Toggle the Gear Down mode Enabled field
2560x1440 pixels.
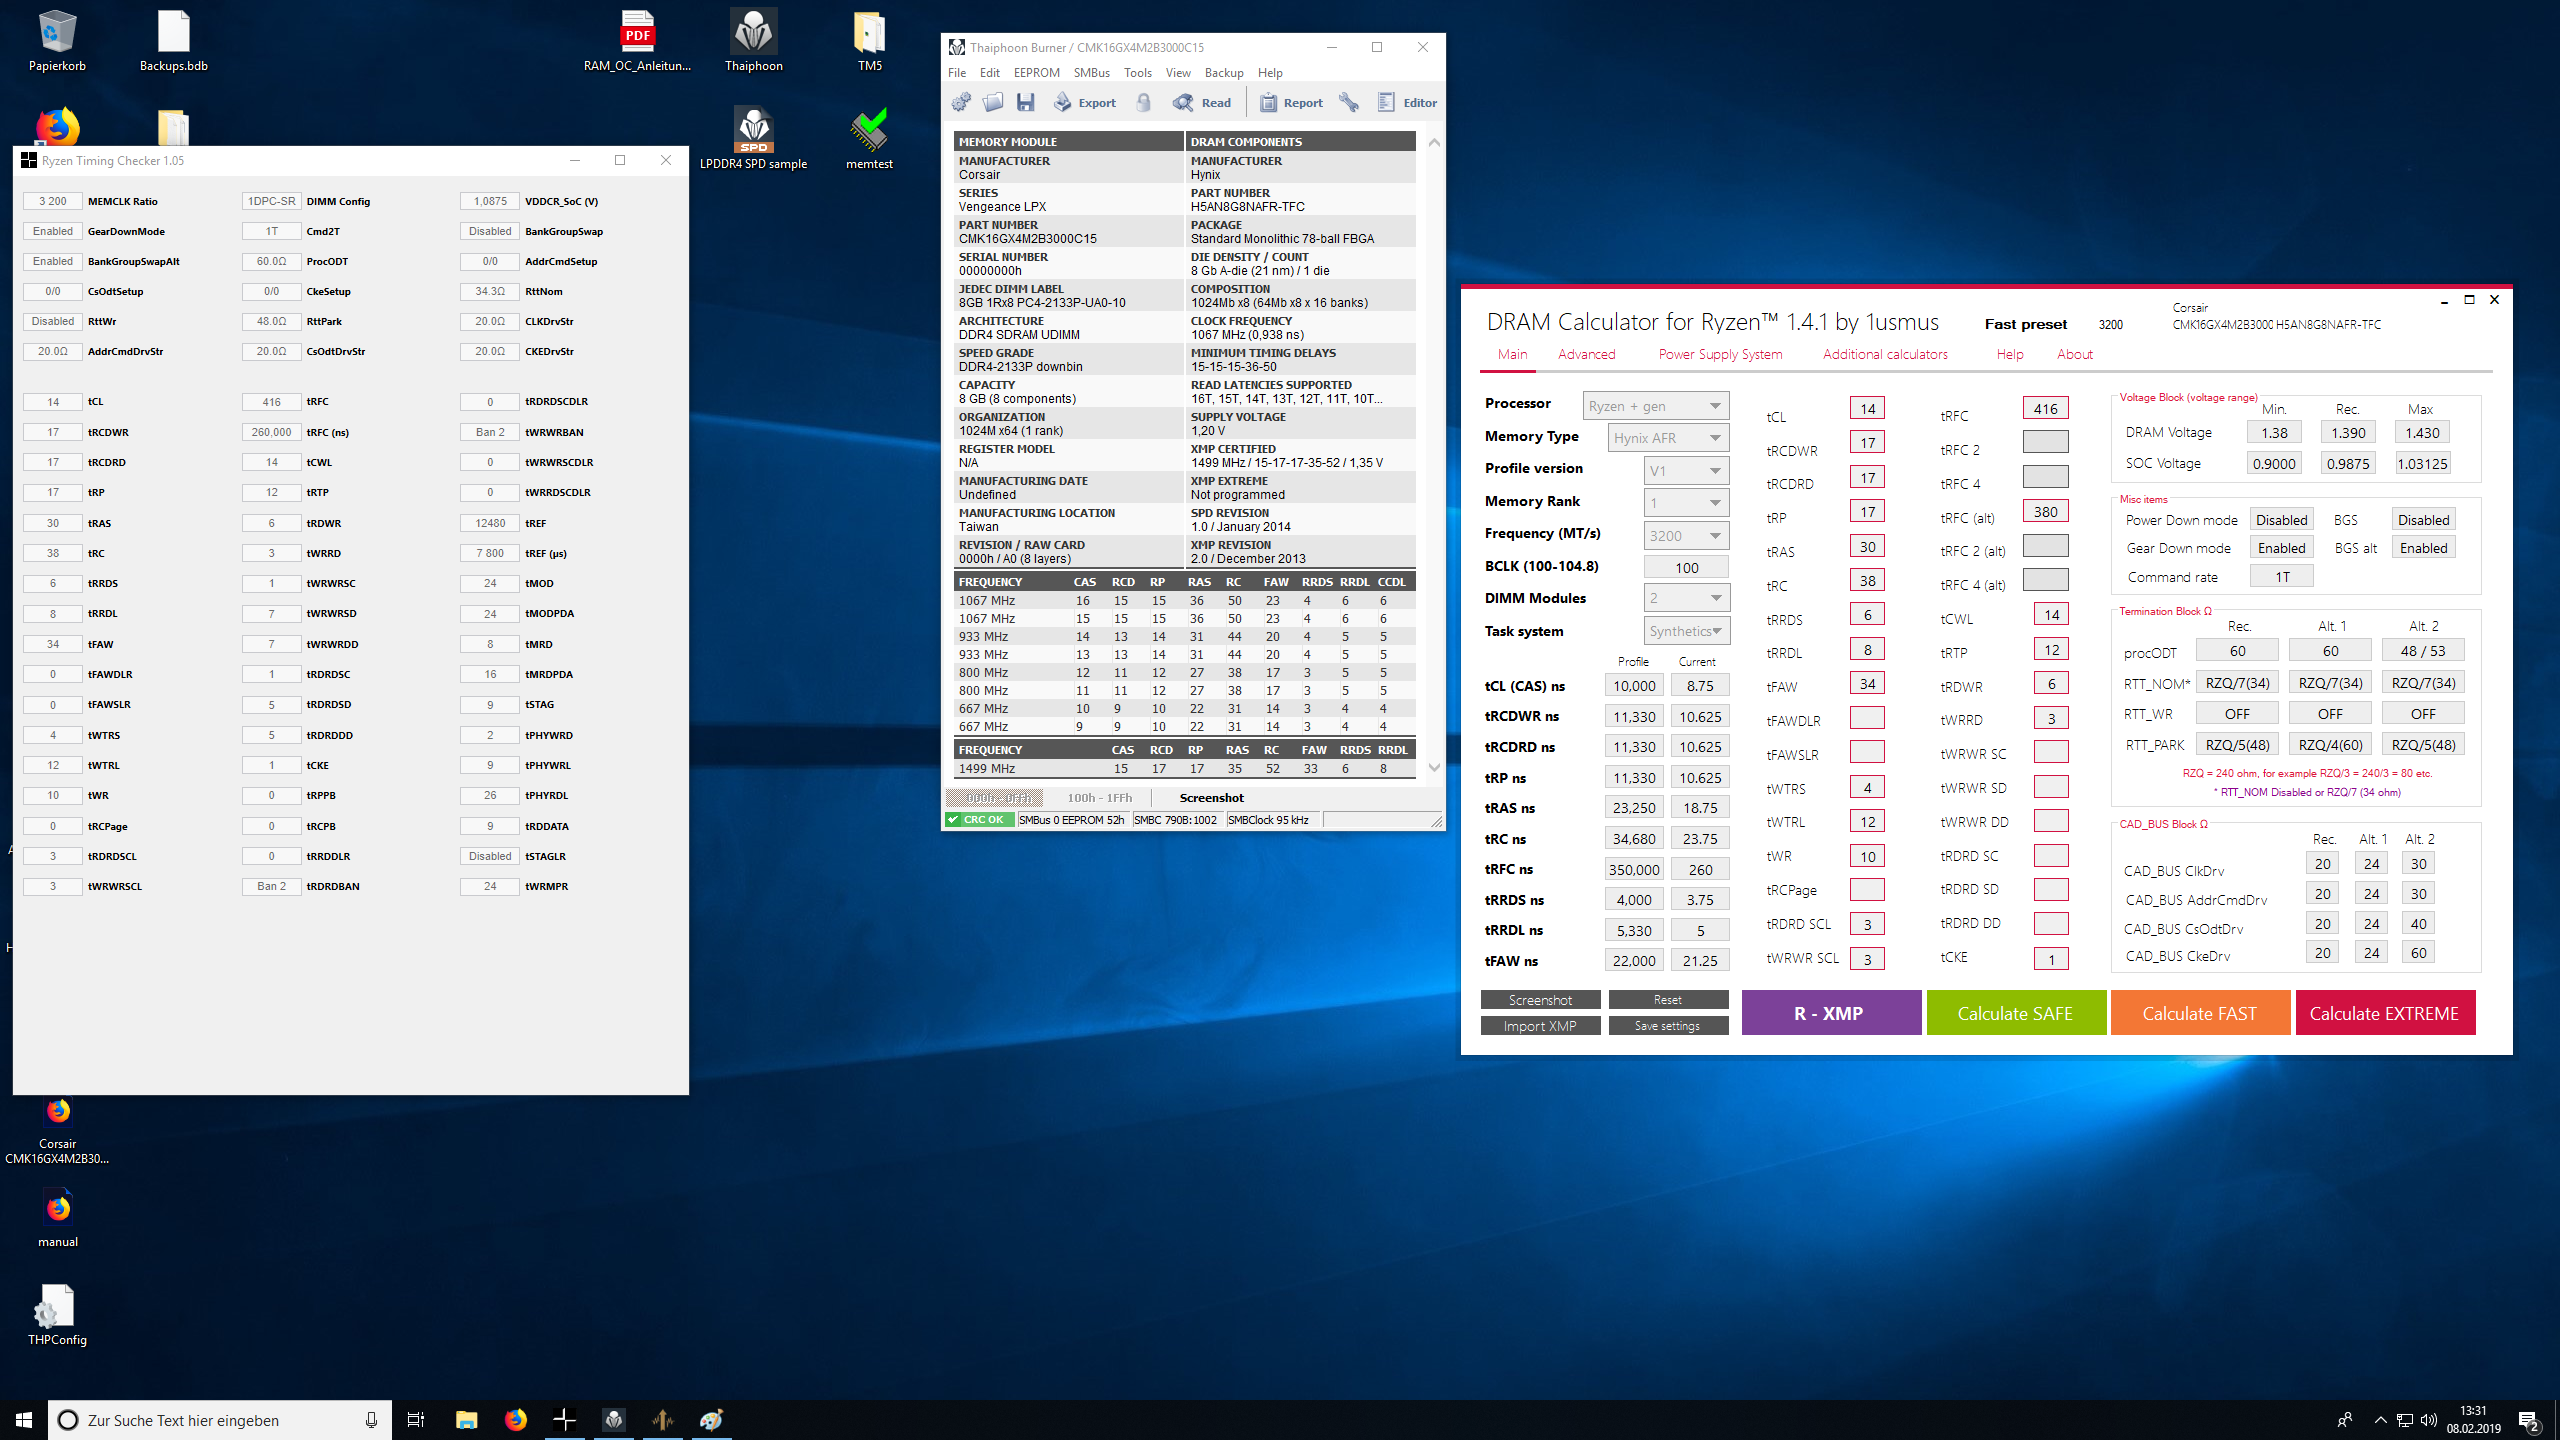(x=2281, y=548)
